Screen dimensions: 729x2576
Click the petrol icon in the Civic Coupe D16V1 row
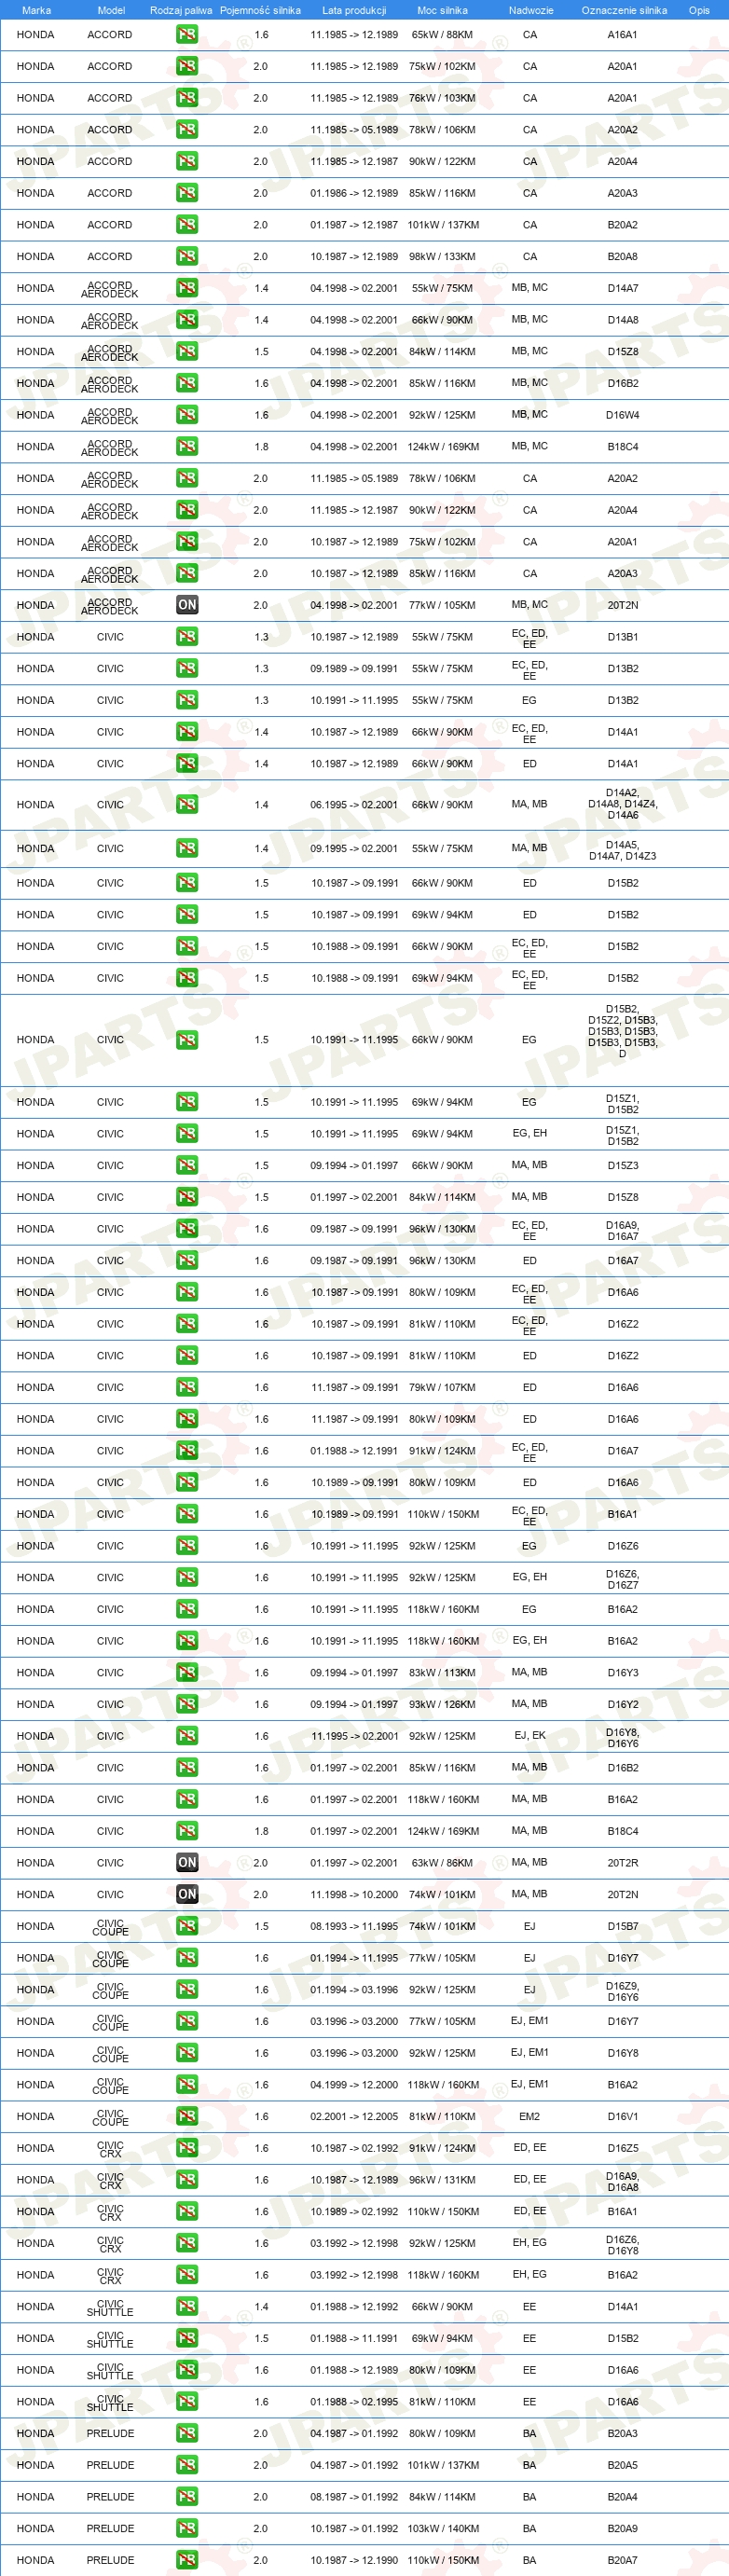pos(187,2116)
